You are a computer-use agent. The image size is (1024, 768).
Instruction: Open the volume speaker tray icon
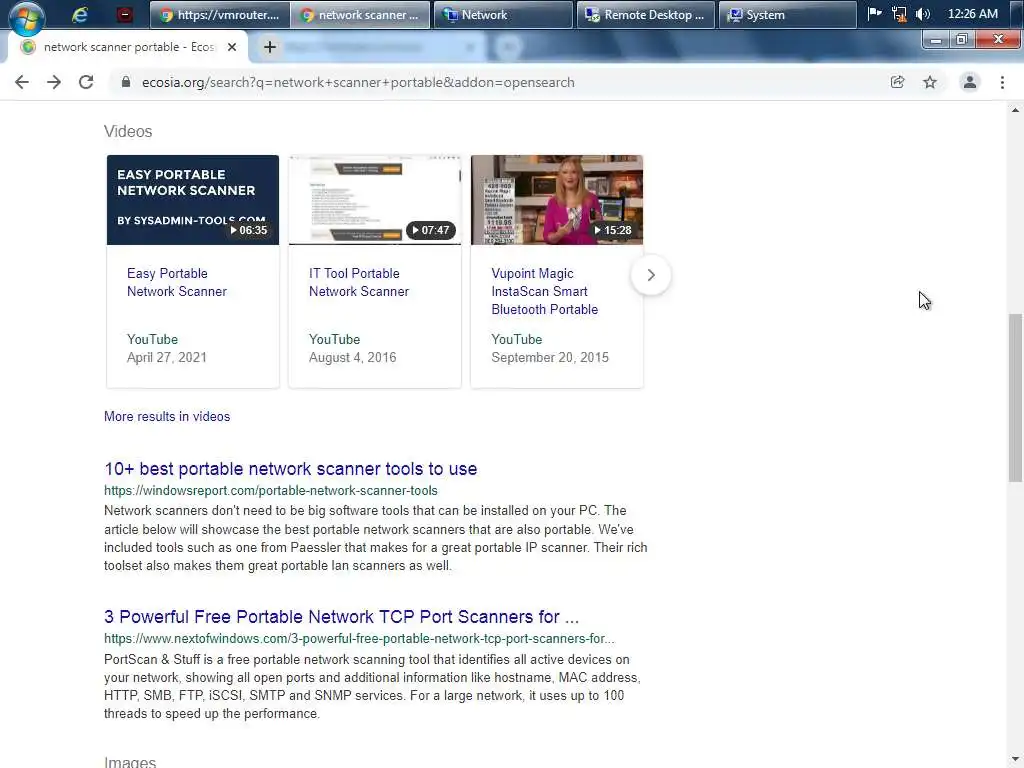[x=922, y=14]
